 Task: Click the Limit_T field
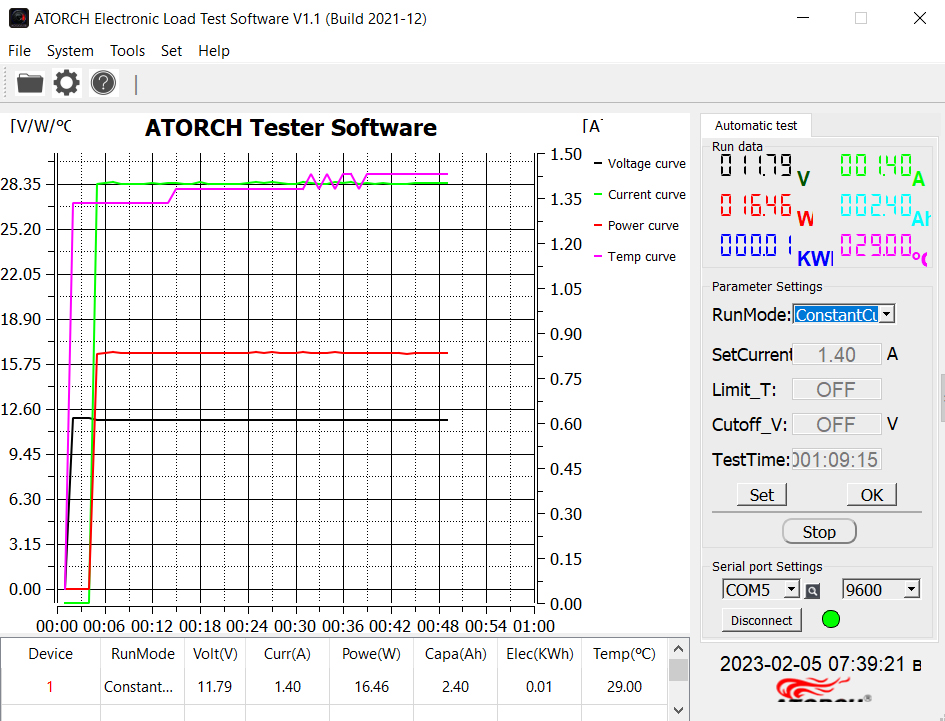tap(837, 389)
